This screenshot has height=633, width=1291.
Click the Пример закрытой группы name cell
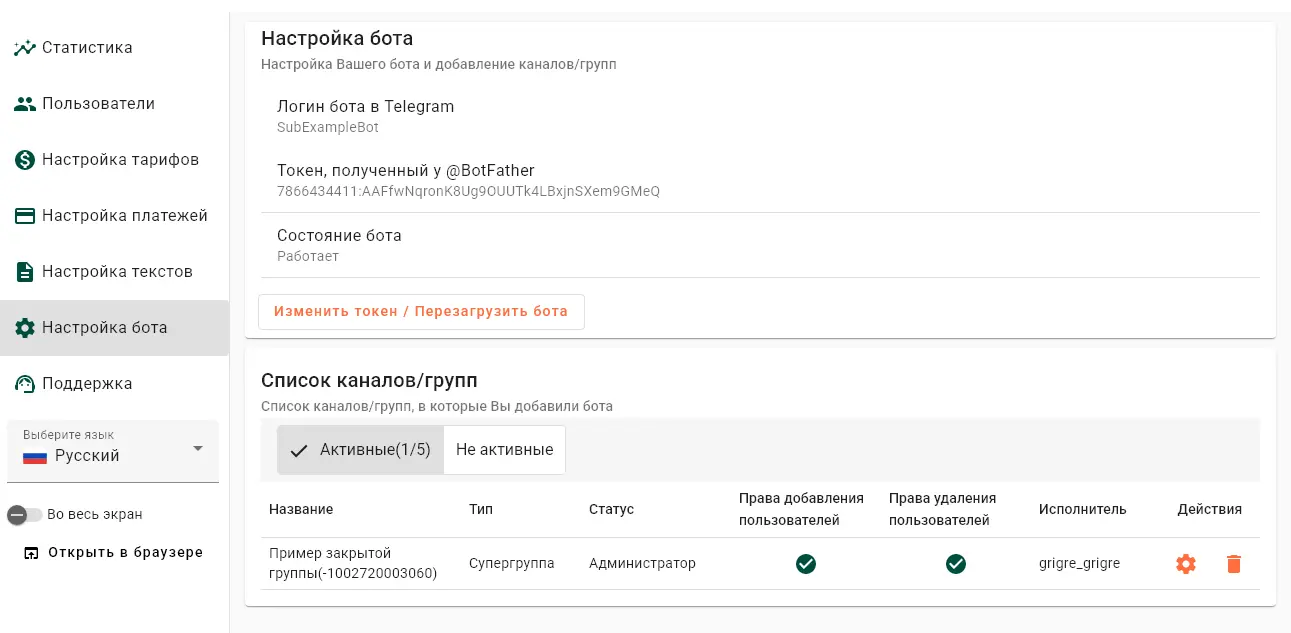coord(353,564)
